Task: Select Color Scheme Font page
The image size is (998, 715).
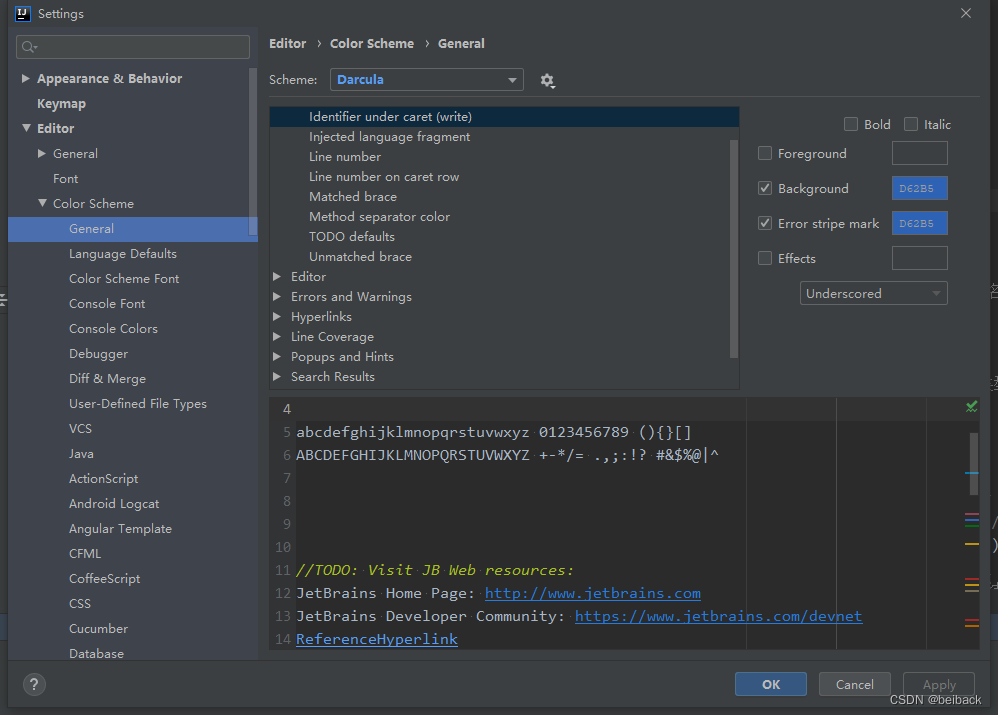Action: coord(124,279)
